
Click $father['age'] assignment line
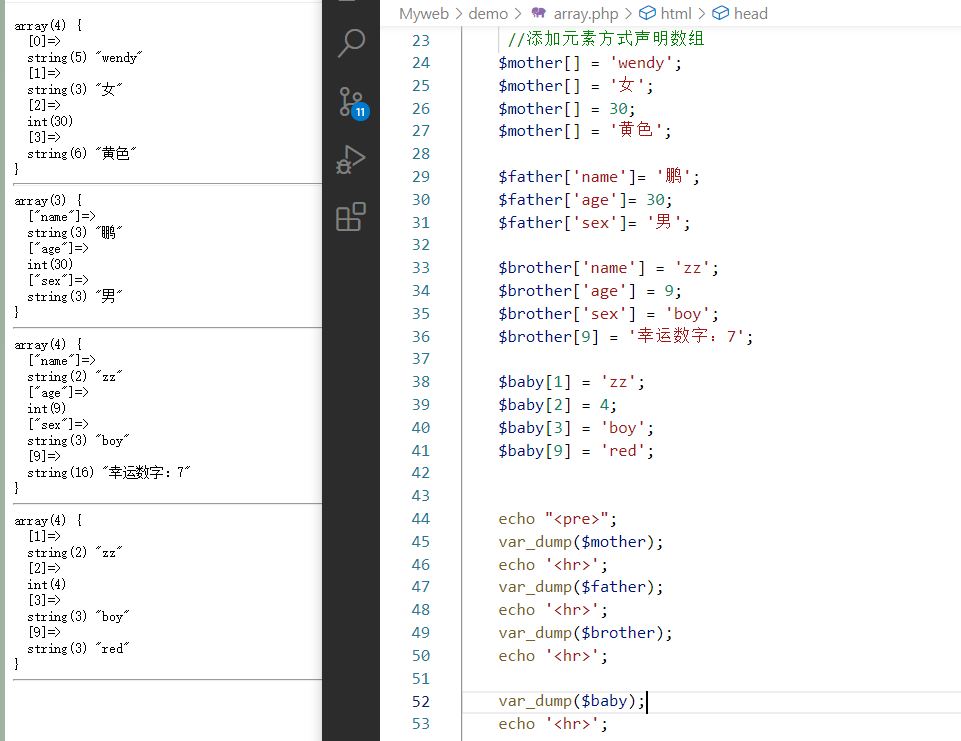[585, 200]
